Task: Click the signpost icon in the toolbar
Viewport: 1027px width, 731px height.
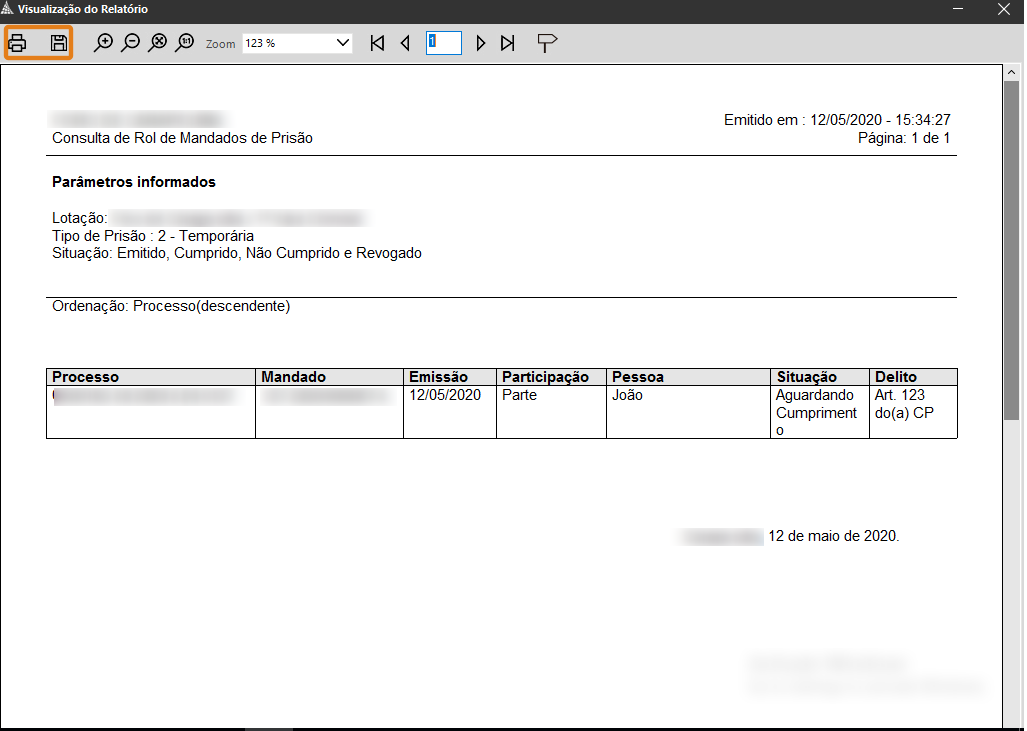Action: coord(546,43)
